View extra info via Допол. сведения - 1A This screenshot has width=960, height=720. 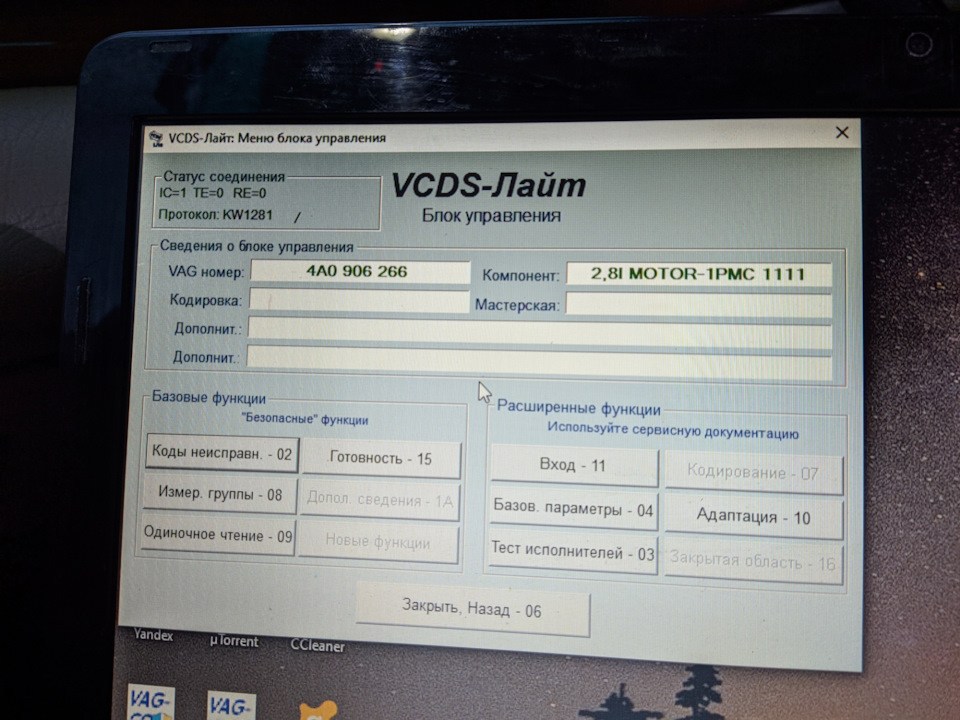(x=380, y=498)
